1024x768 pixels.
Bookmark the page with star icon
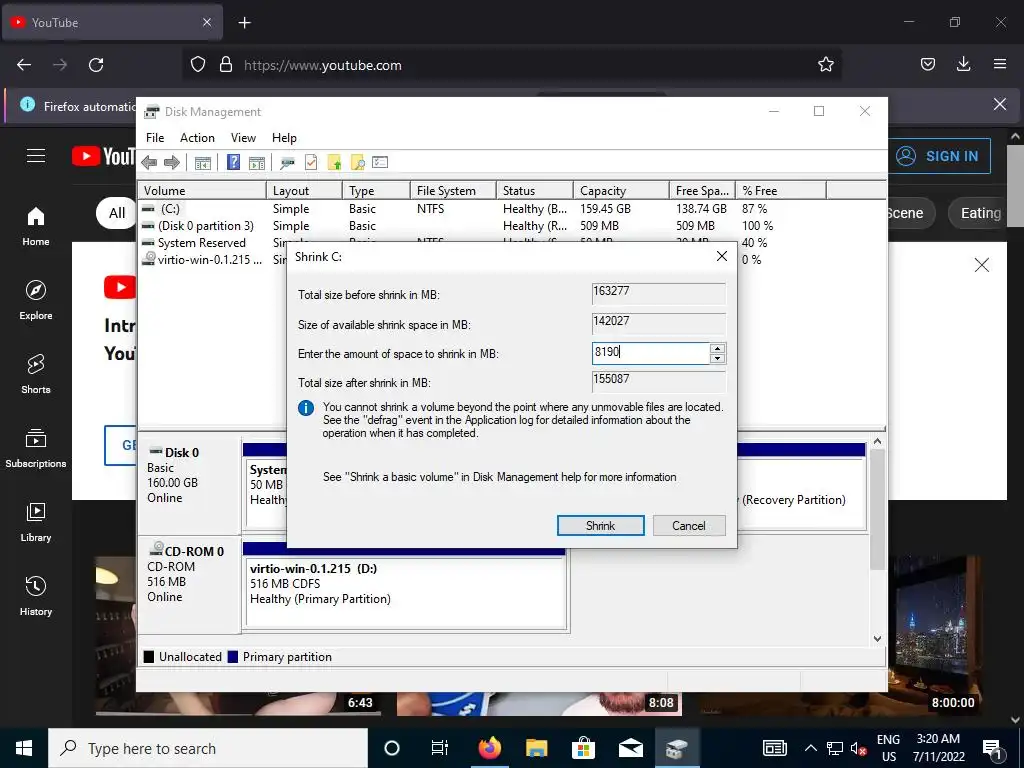pyautogui.click(x=825, y=65)
